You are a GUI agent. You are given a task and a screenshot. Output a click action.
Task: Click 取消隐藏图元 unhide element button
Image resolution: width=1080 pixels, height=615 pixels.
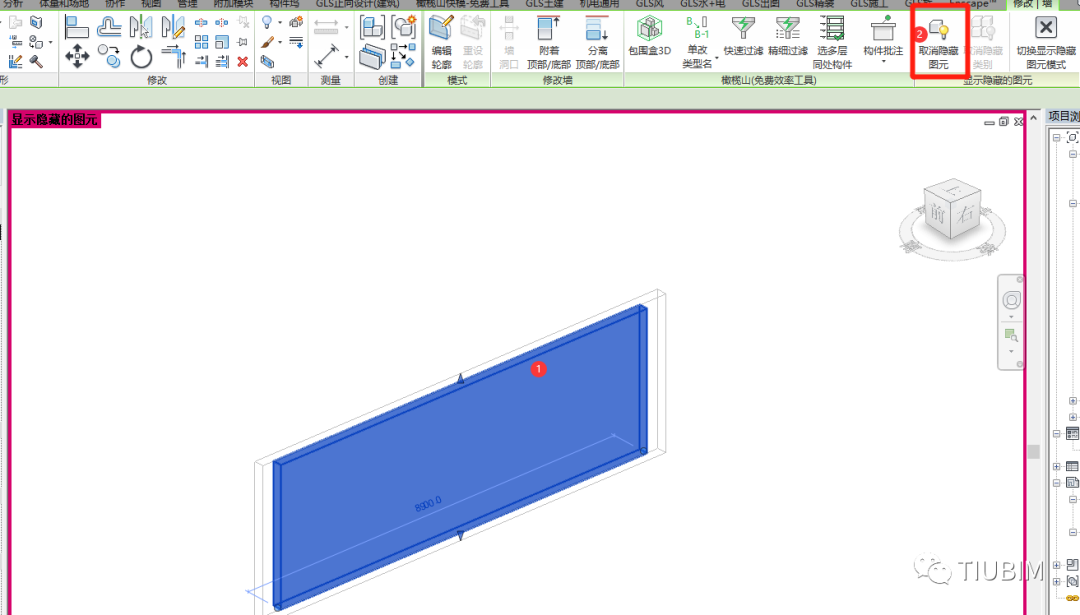point(938,43)
